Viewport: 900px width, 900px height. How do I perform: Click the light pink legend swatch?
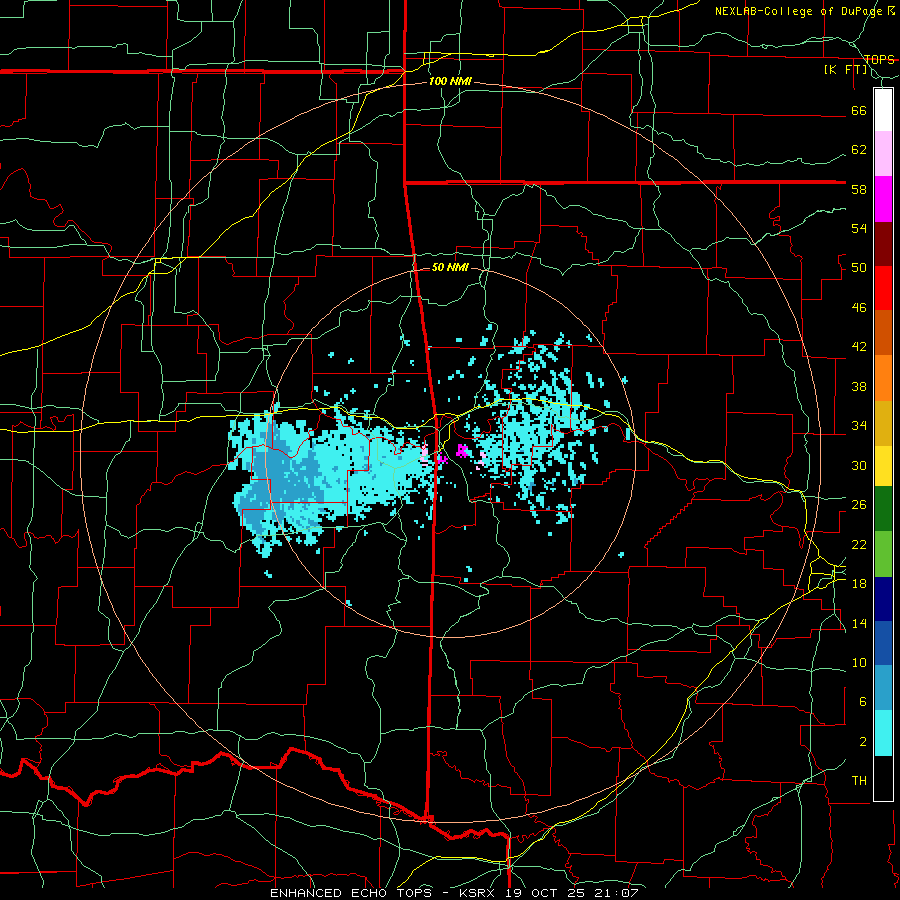click(883, 154)
